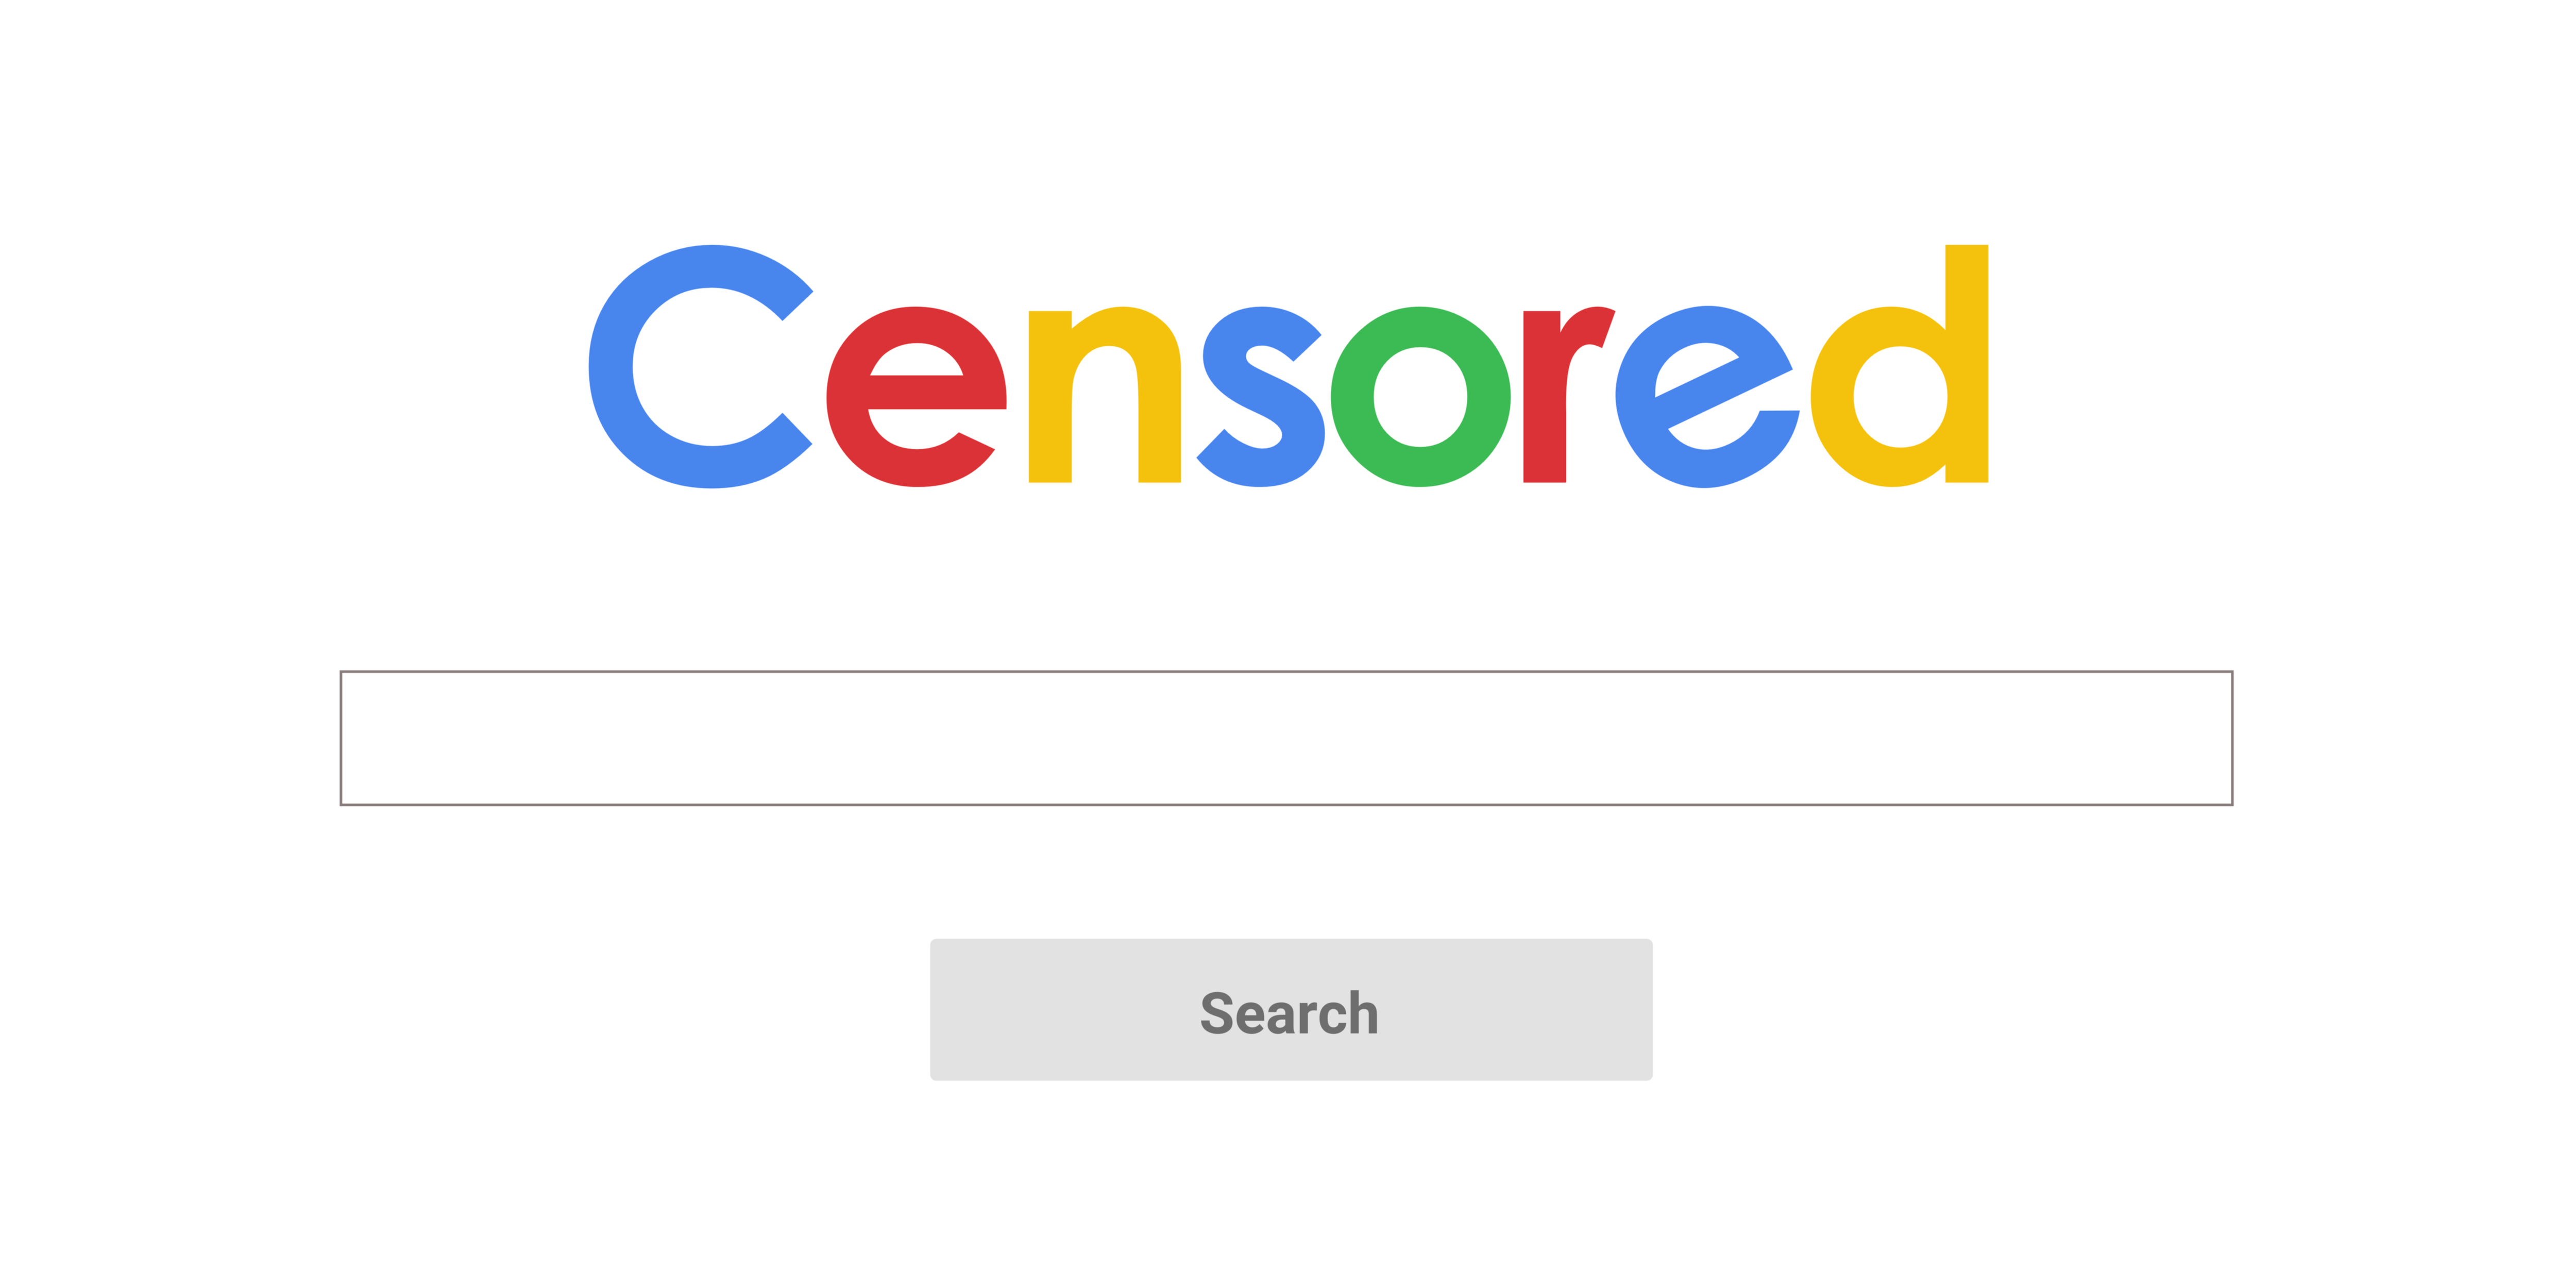
Task: Click the red e following the C
Action: coord(916,396)
